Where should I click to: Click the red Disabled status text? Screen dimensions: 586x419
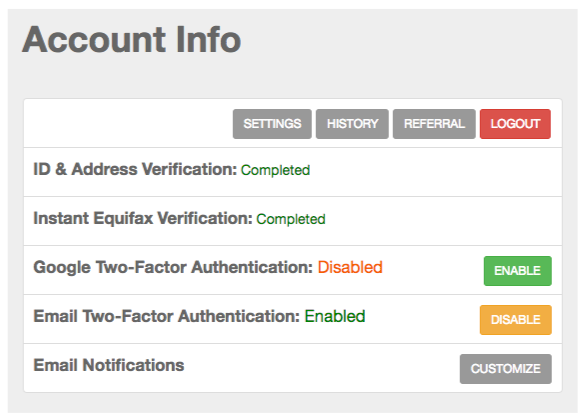pyautogui.click(x=350, y=267)
